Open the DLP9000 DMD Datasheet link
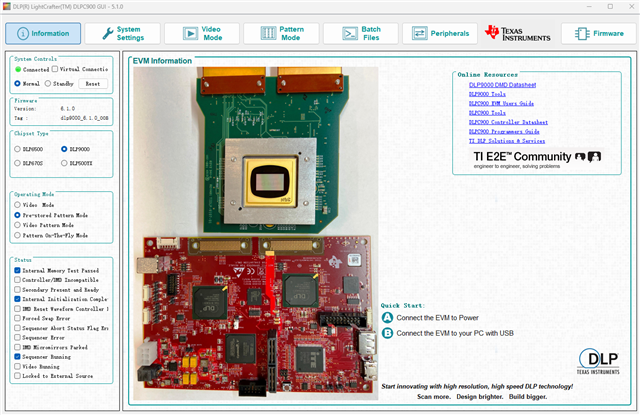 click(x=502, y=85)
